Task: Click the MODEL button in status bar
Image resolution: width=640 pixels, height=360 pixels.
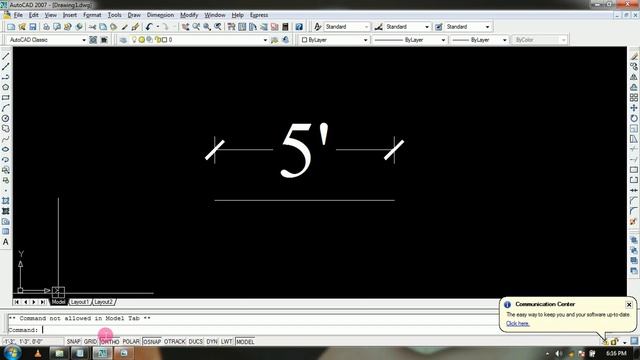Action: (245, 342)
